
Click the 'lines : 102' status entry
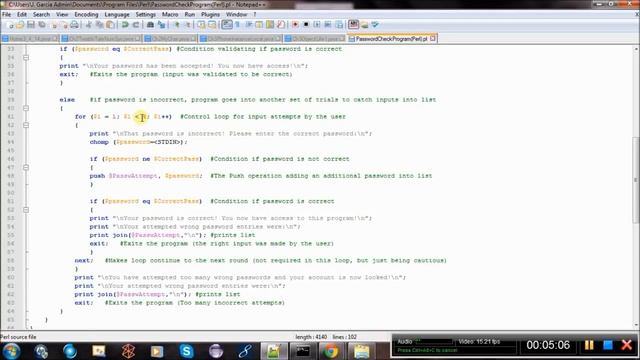click(x=344, y=337)
